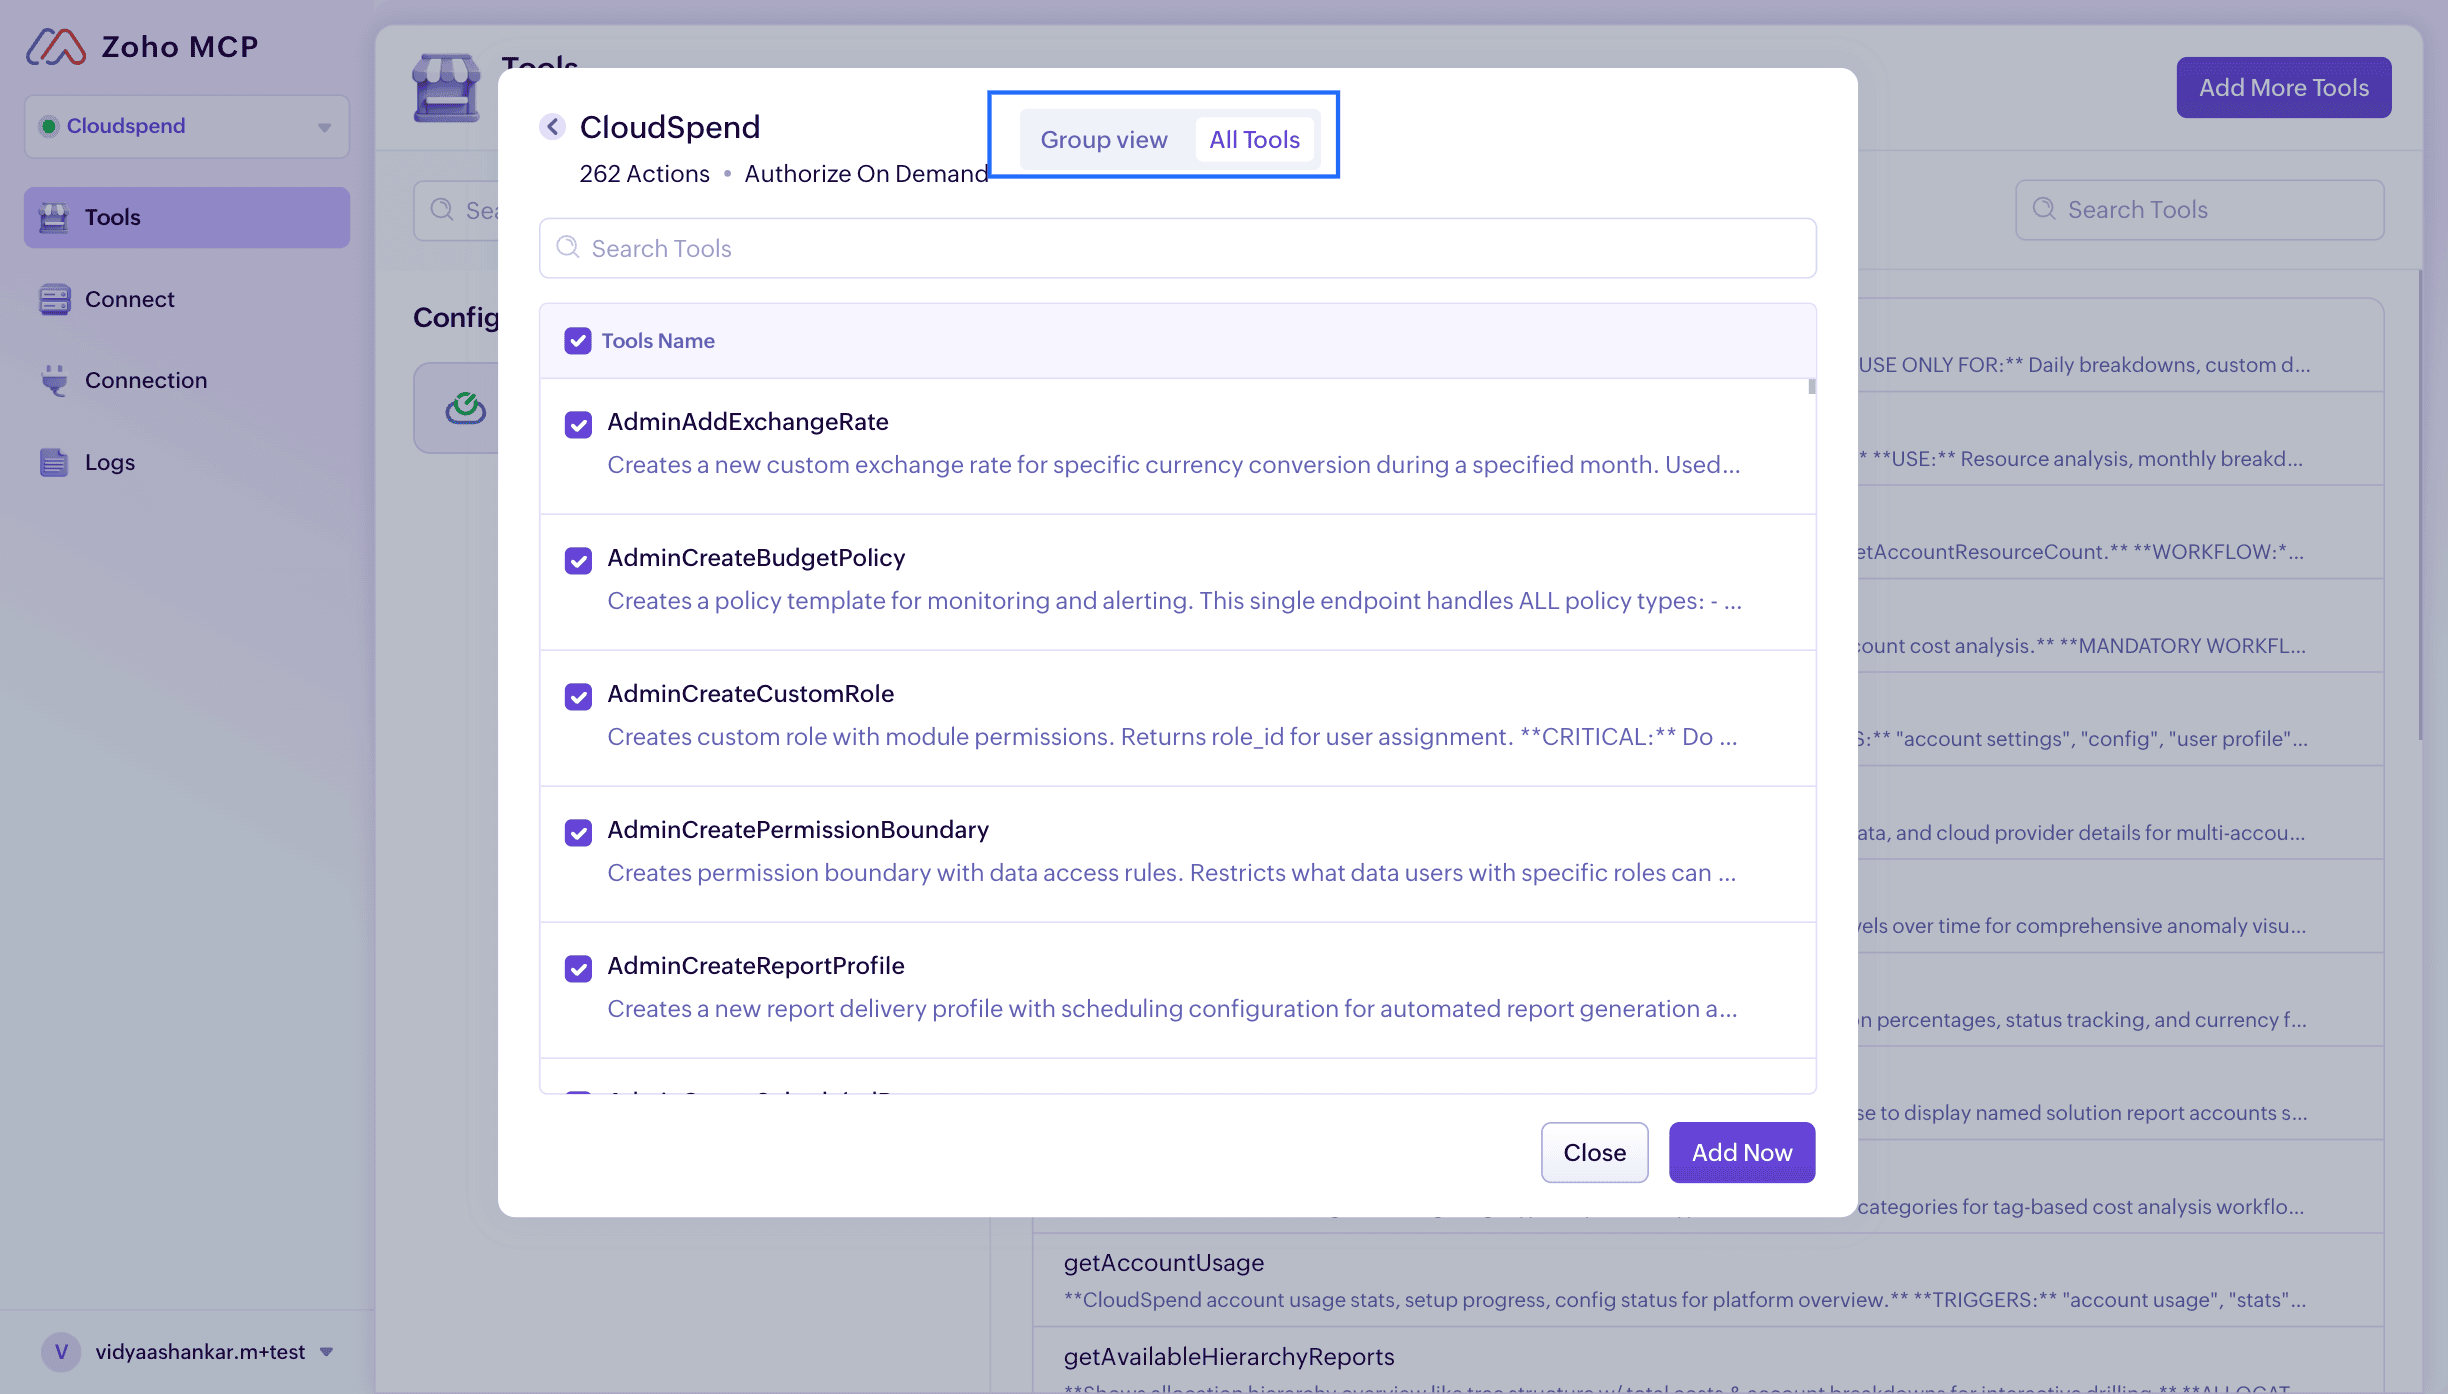2448x1394 pixels.
Task: Click the AdminCreatePermissionBoundary tool name
Action: point(798,830)
